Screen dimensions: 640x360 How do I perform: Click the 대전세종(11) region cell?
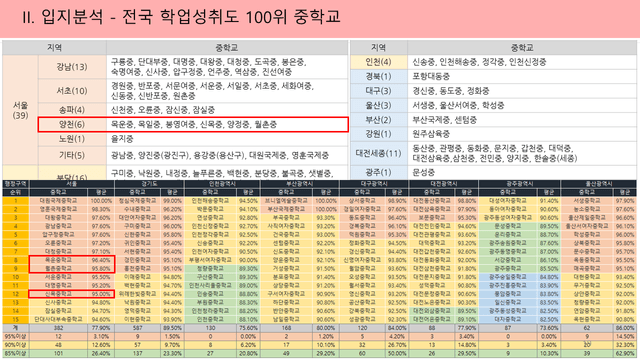tap(379, 153)
